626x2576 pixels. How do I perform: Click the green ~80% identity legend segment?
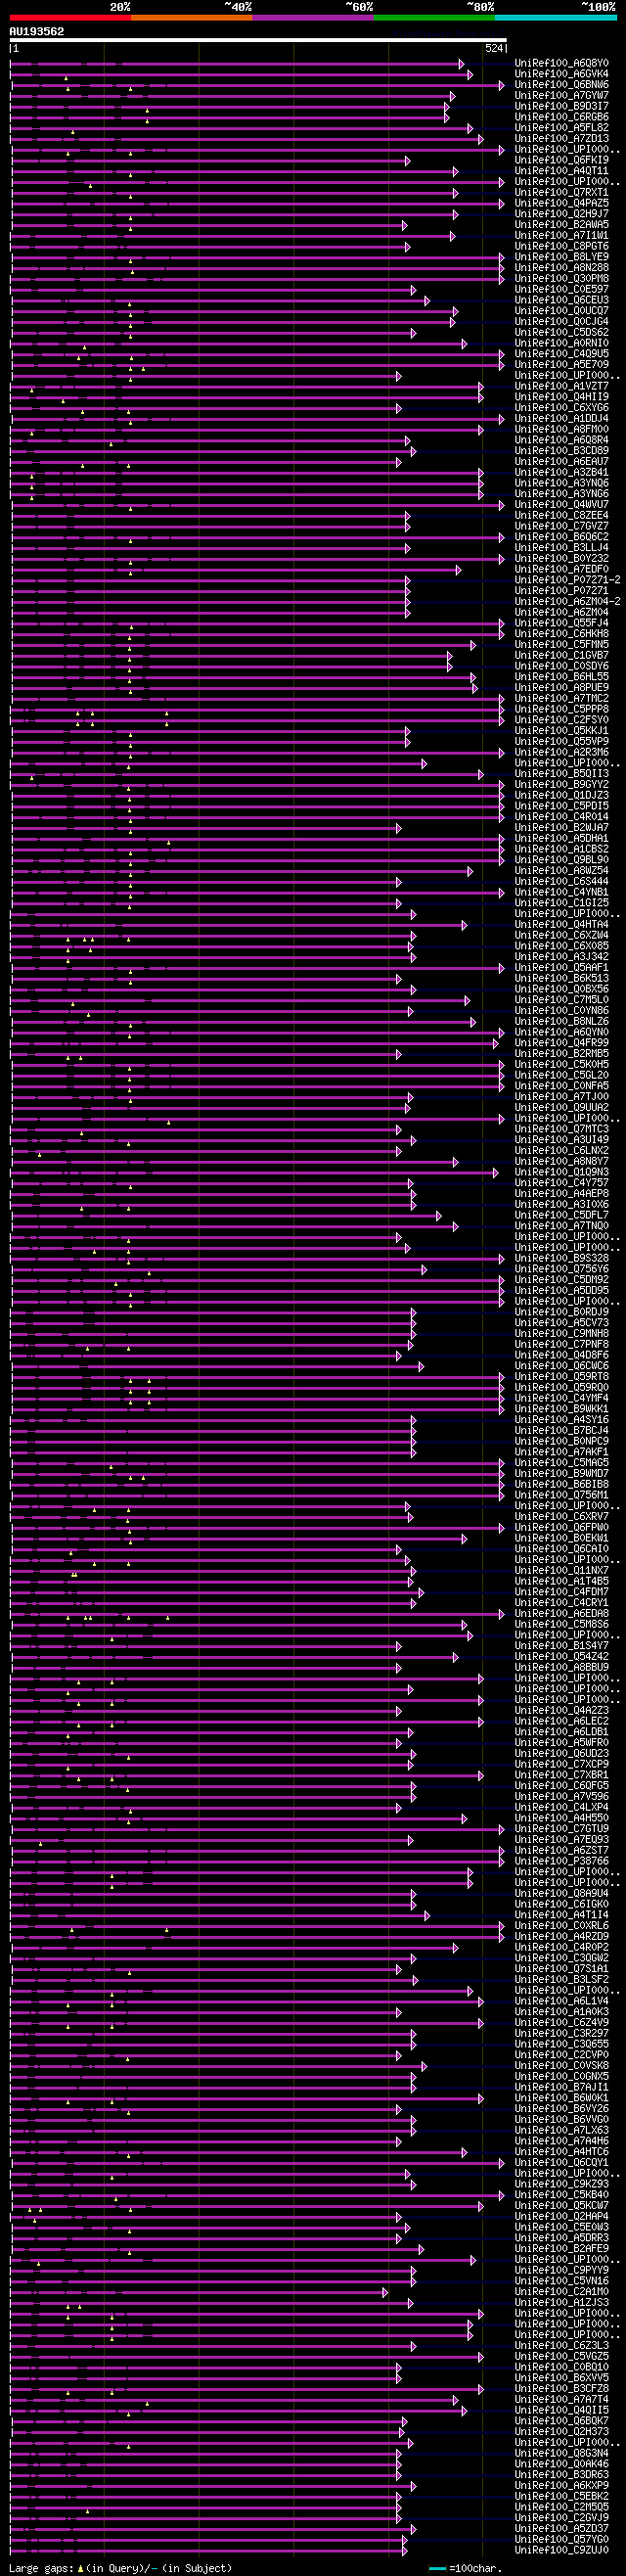(x=434, y=18)
